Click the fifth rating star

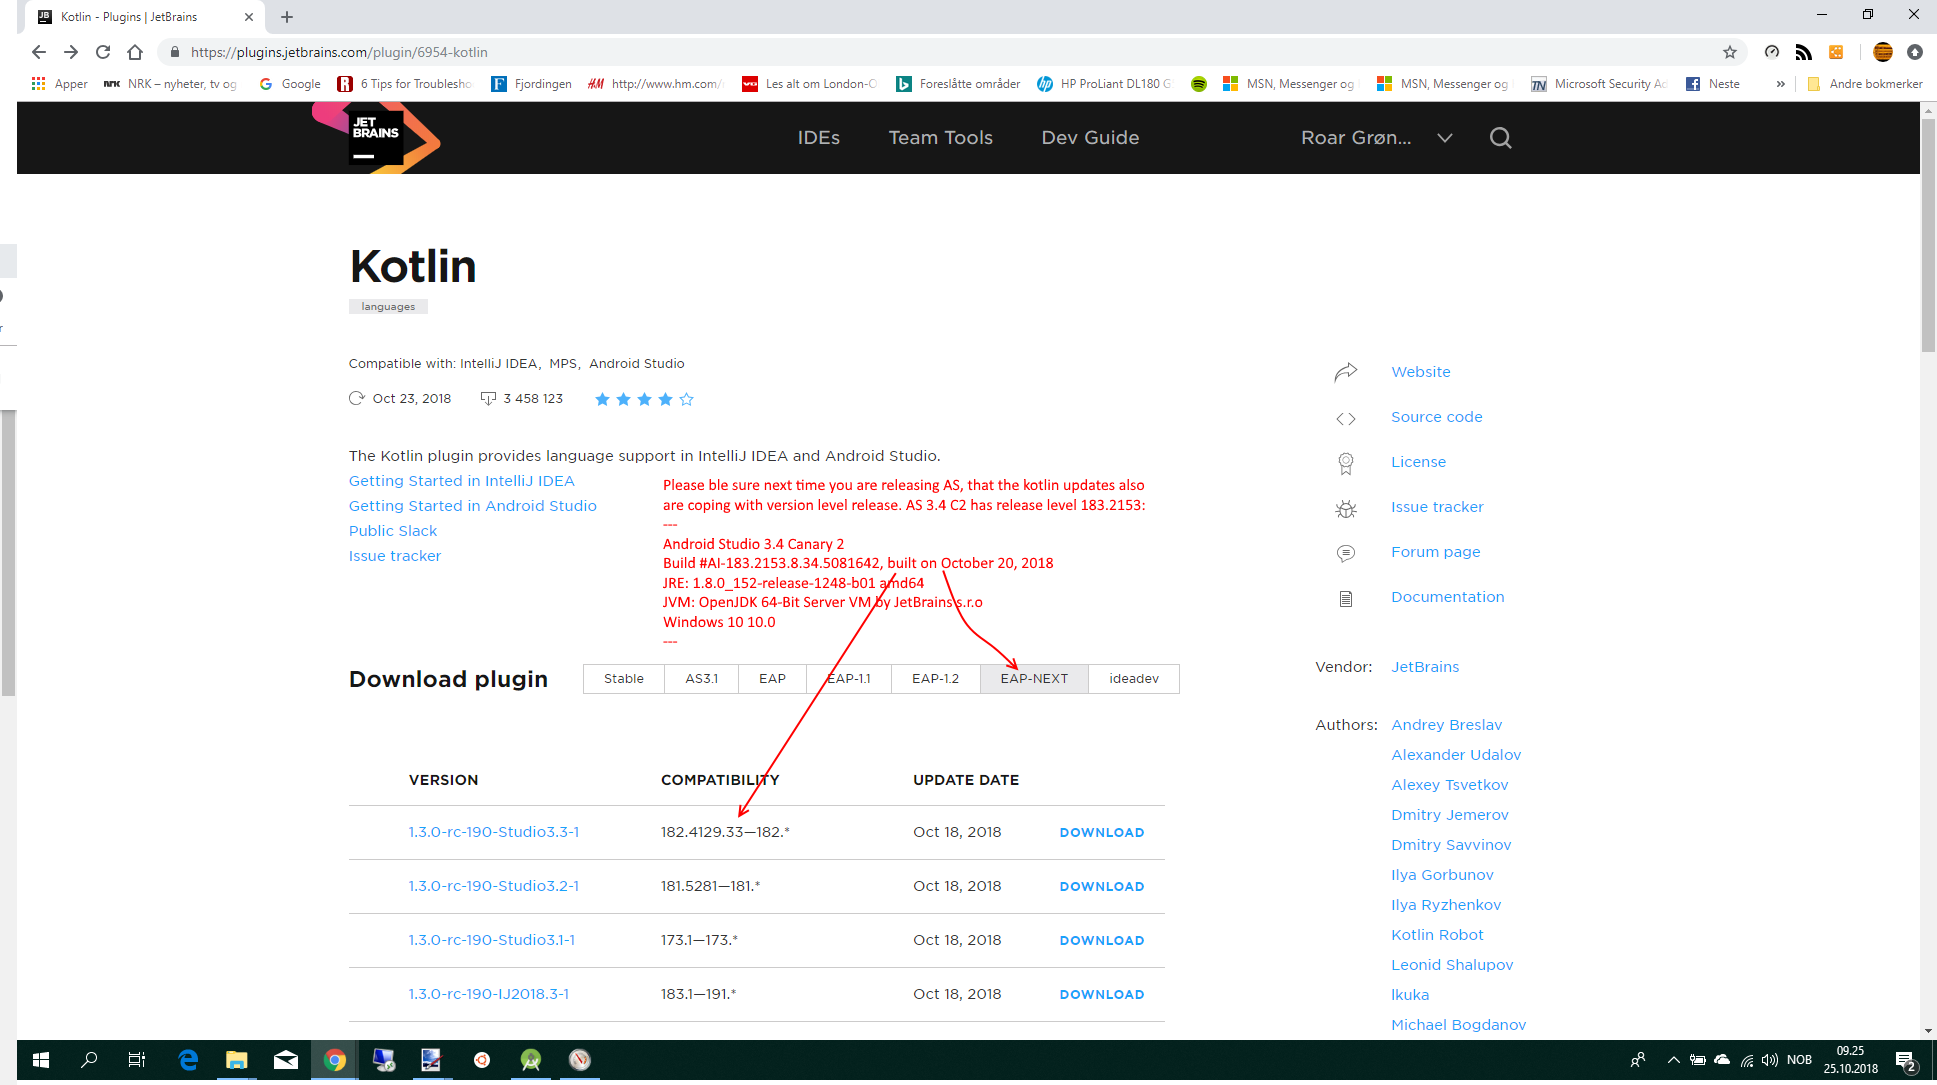[x=686, y=399]
